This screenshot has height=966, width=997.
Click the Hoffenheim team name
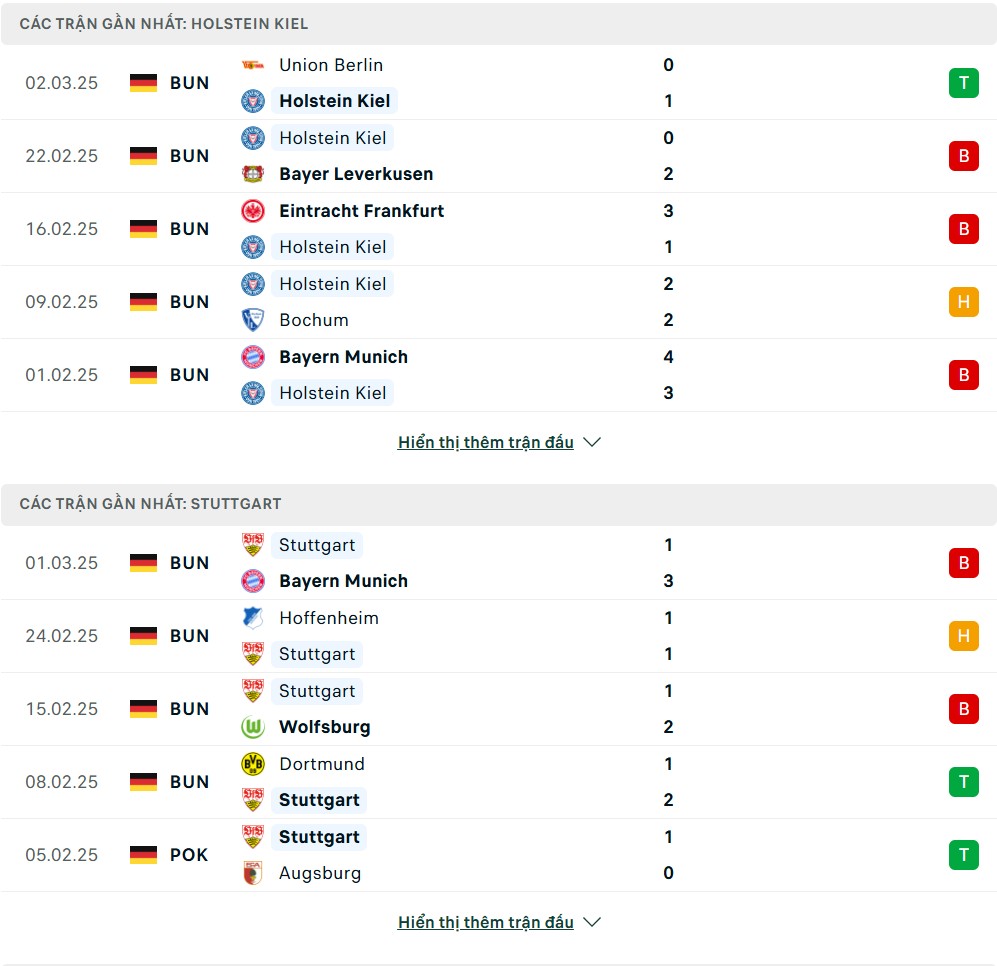click(329, 618)
